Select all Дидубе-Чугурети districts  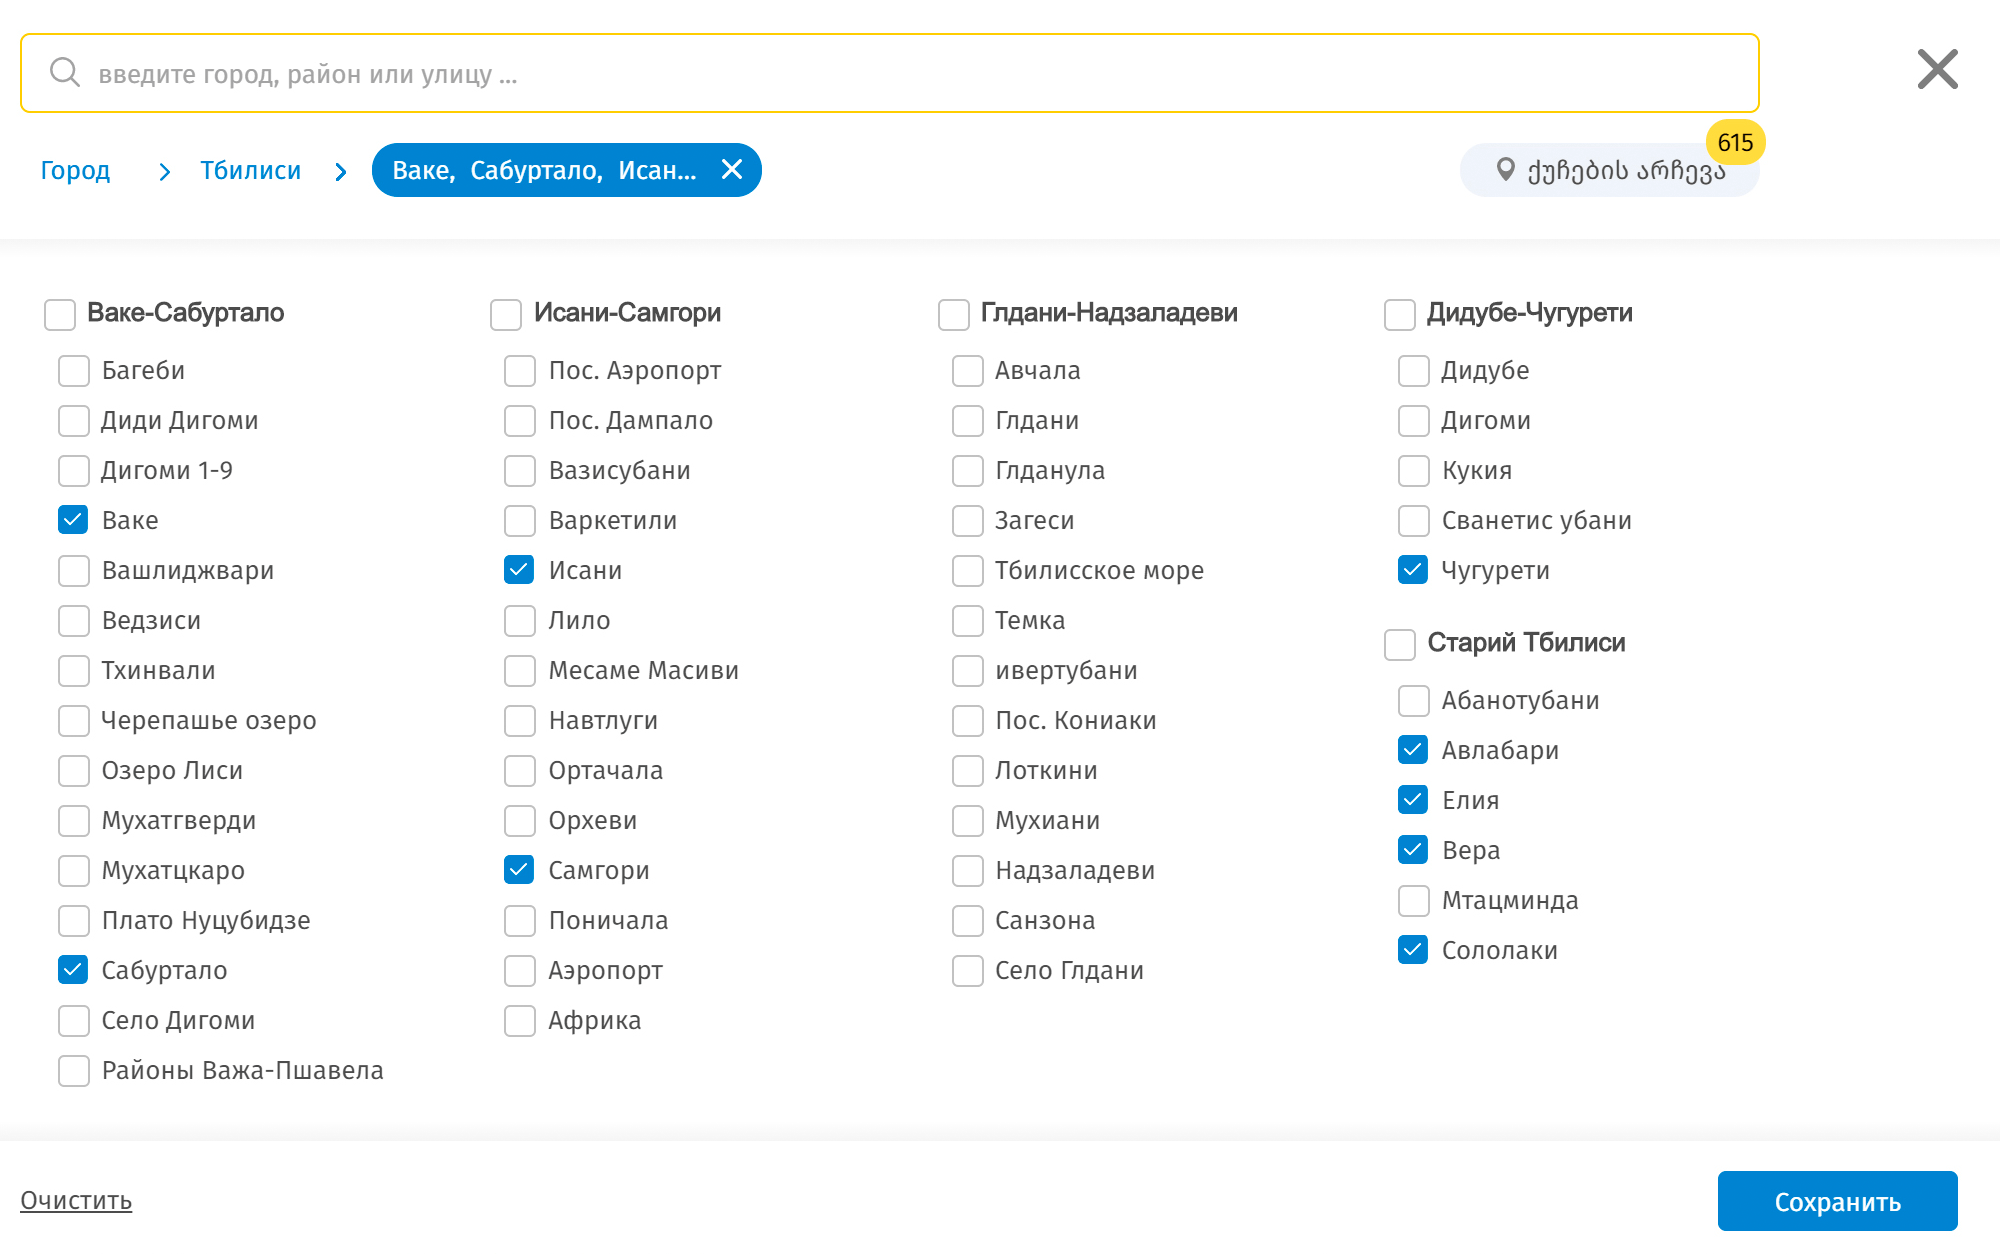click(1399, 314)
